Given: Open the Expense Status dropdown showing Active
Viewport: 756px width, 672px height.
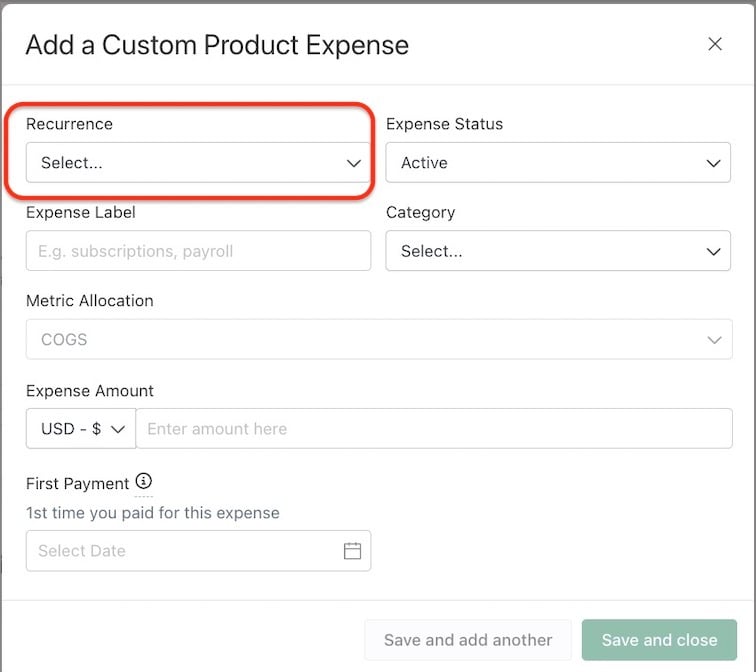Looking at the screenshot, I should [558, 162].
